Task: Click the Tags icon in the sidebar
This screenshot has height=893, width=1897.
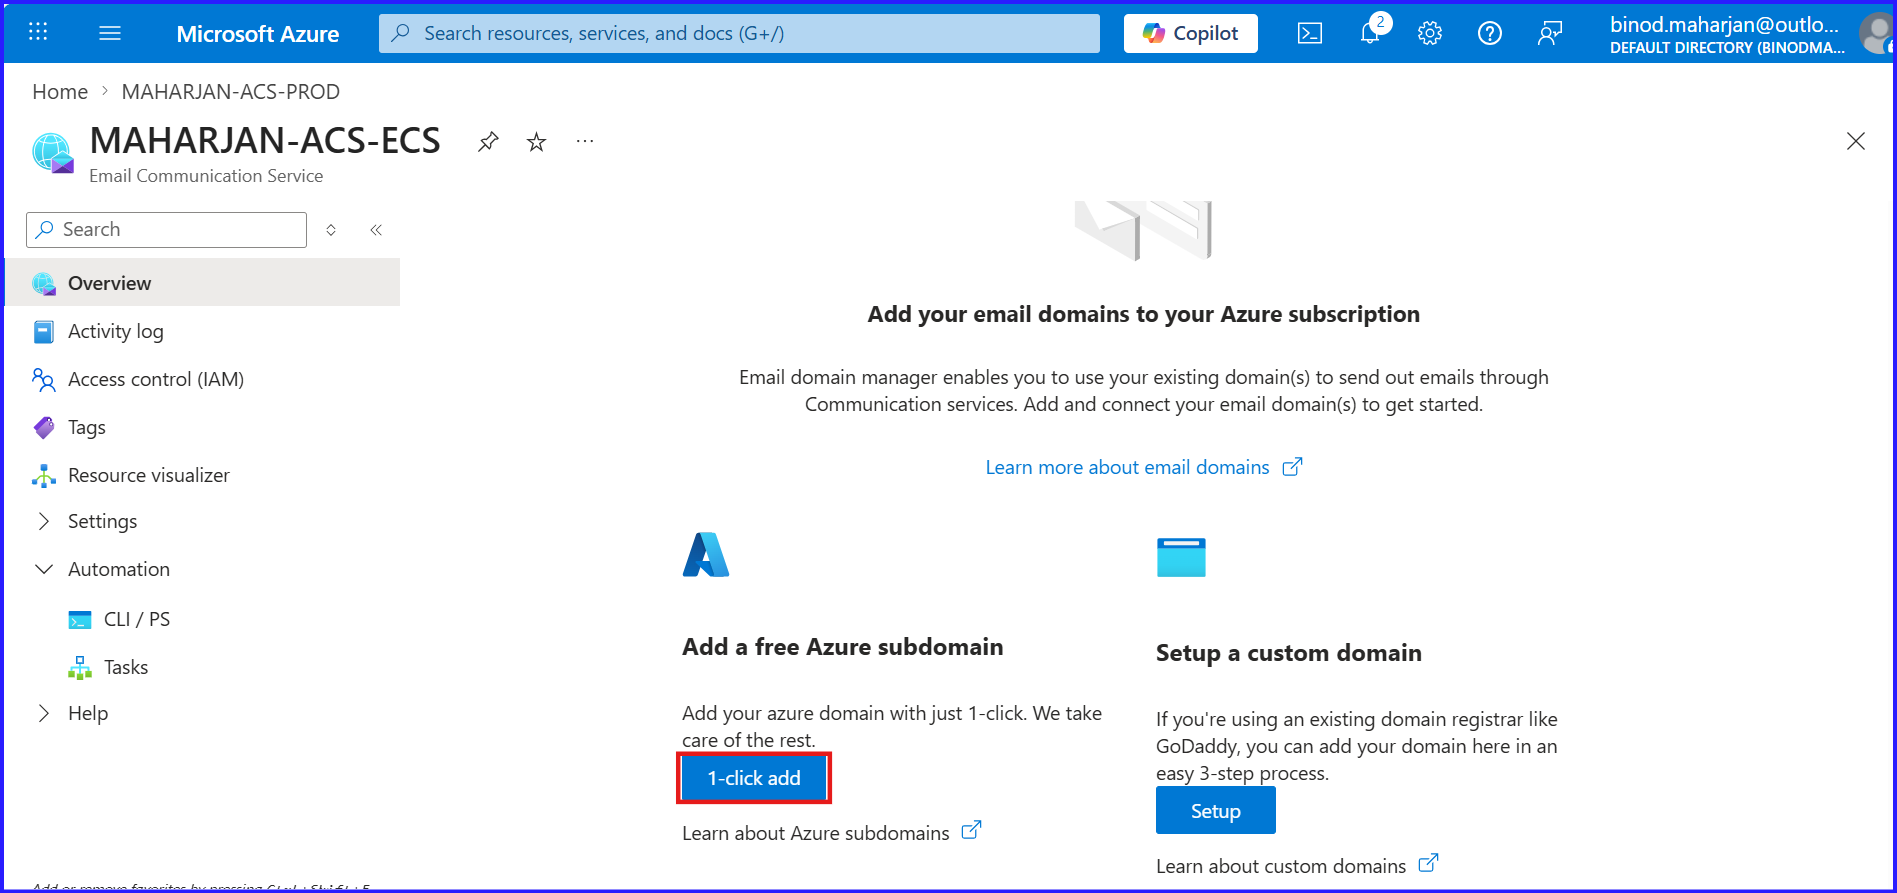Action: point(44,428)
